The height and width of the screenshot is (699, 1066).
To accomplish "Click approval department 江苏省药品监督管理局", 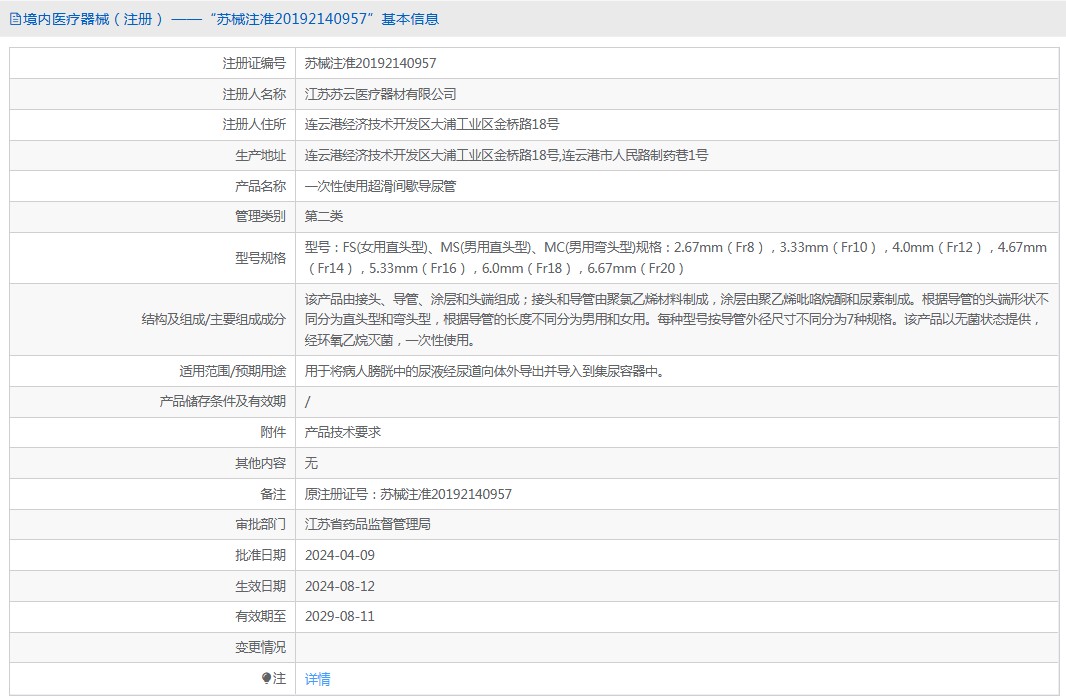I will pyautogui.click(x=367, y=524).
